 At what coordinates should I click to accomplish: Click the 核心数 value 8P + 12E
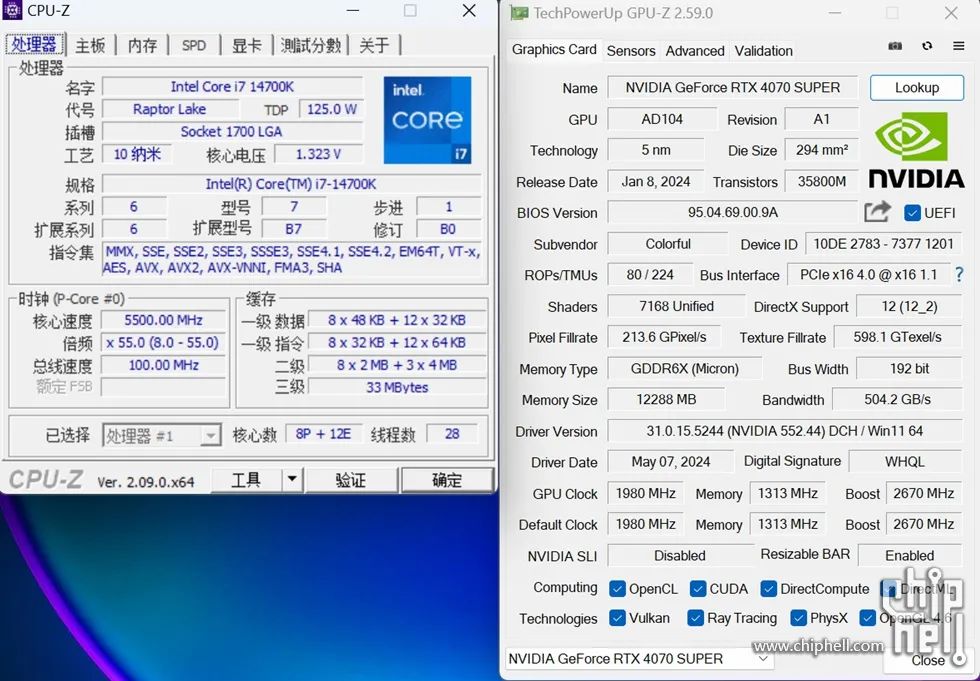coord(323,434)
